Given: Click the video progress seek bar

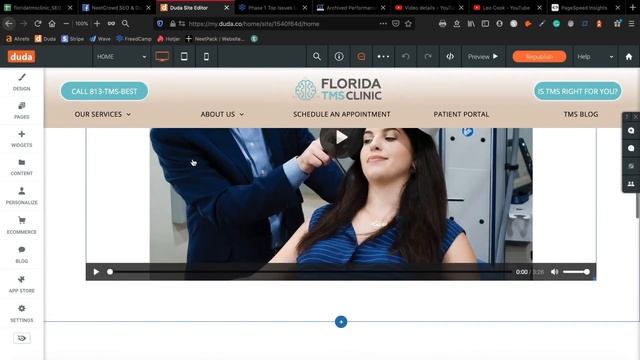Looking at the screenshot, I should [x=310, y=272].
